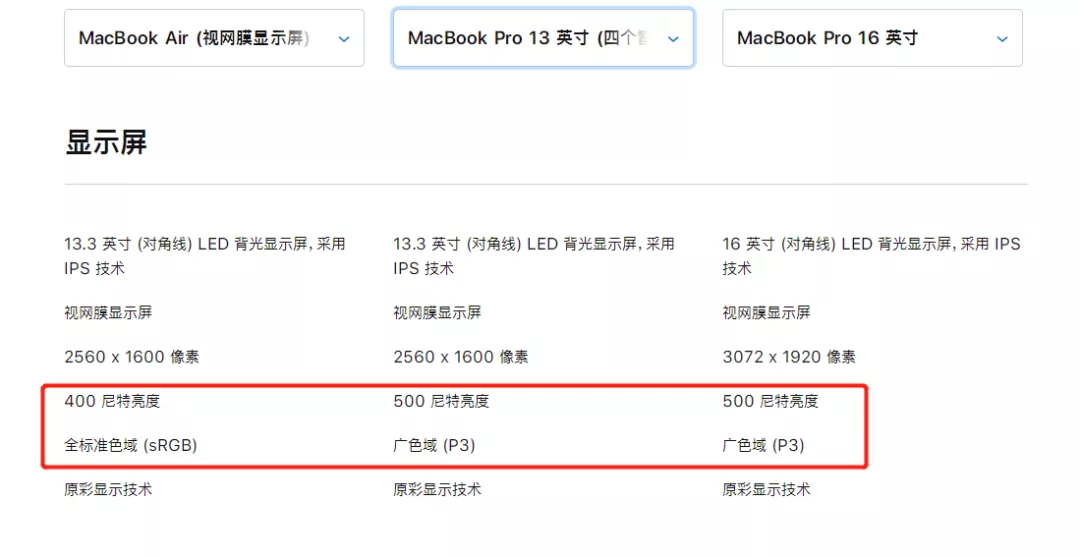Click the chevron arrow in MacBook Pro 16 selector
This screenshot has height=558, width=1080.
[x=1002, y=39]
